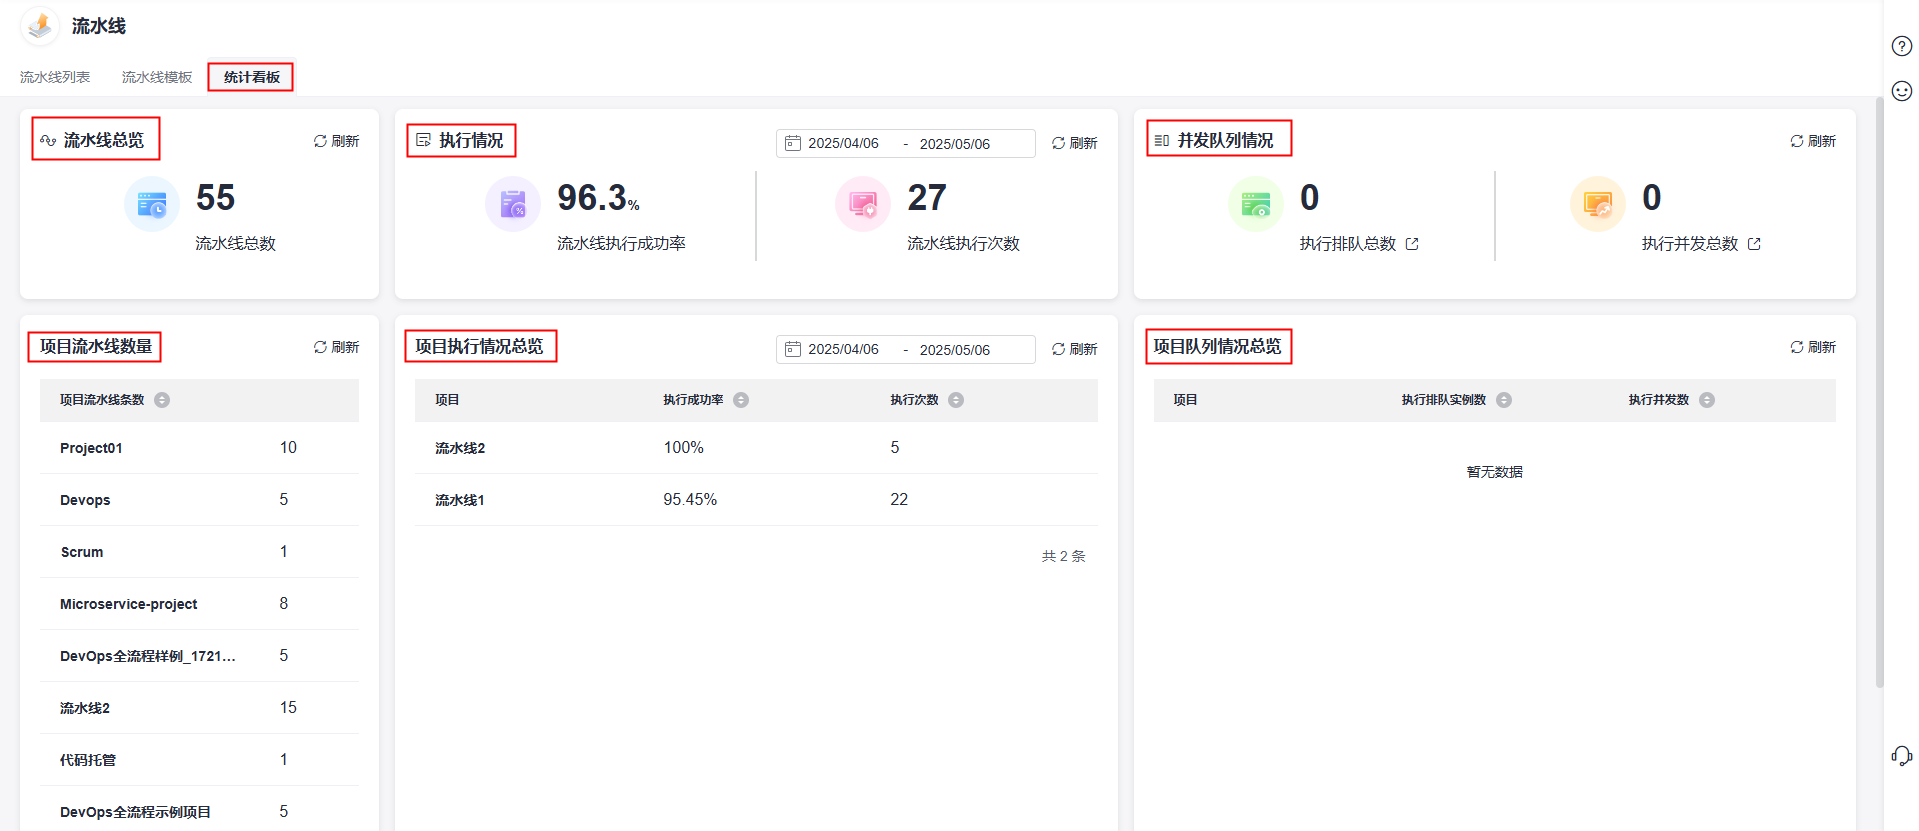Click the 并发队列情况 heading icon
Viewport: 1919px width, 831px height.
click(1162, 141)
